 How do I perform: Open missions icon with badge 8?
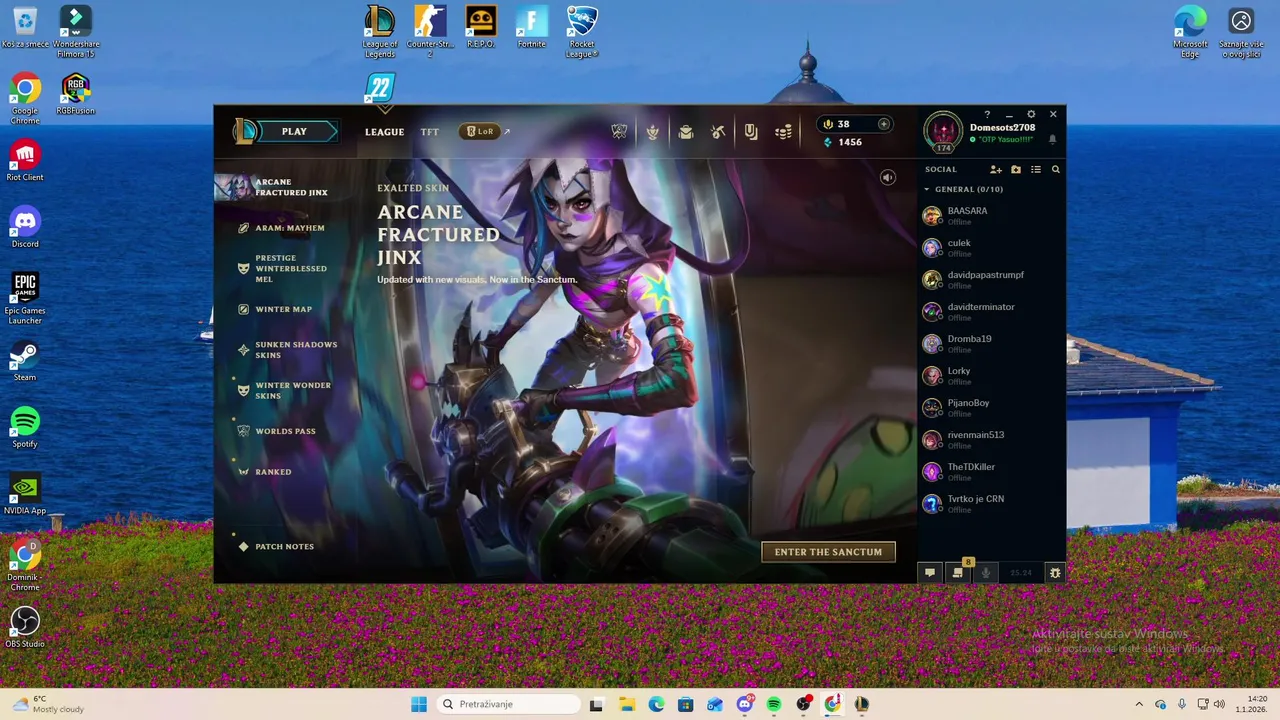958,572
